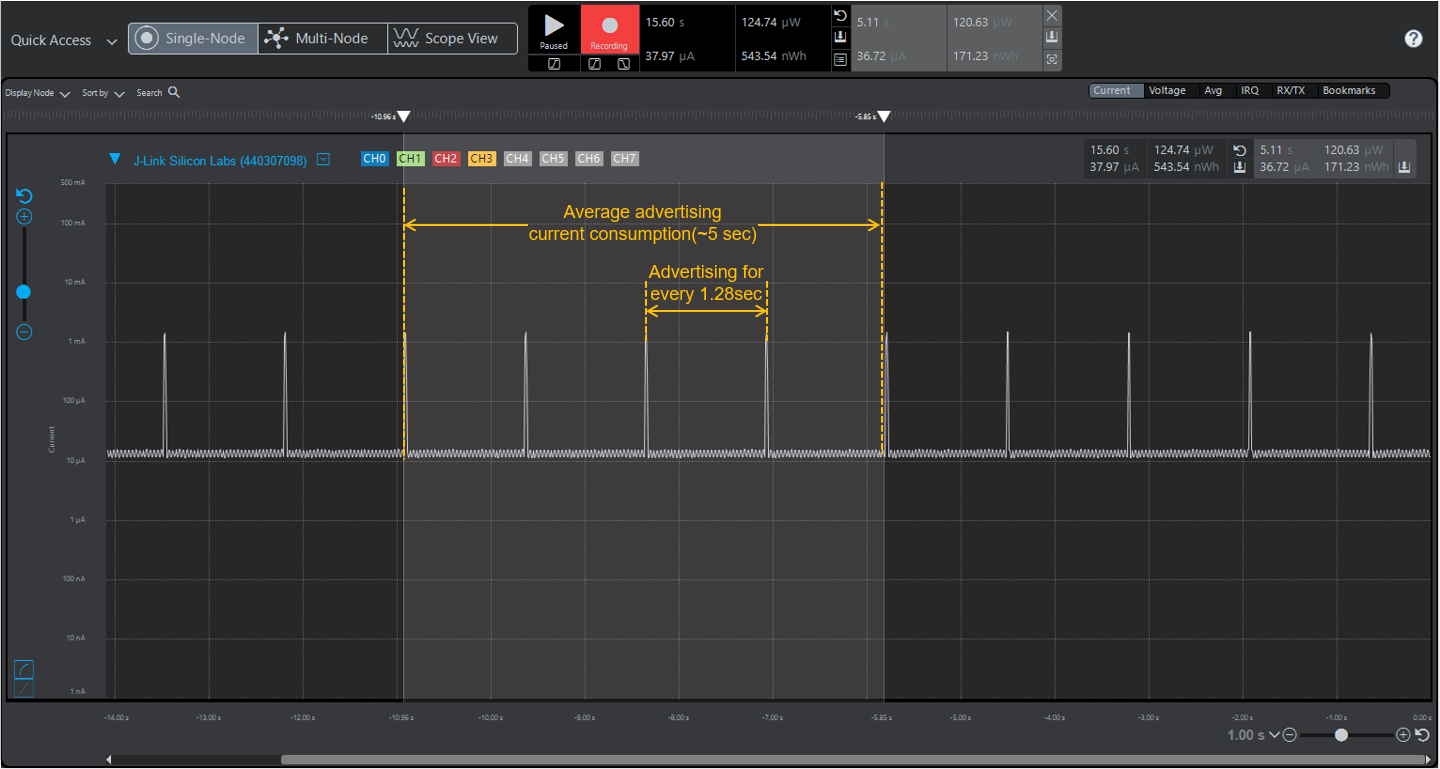
Task: Click the plus icon on vertical zoom
Action: 24,217
